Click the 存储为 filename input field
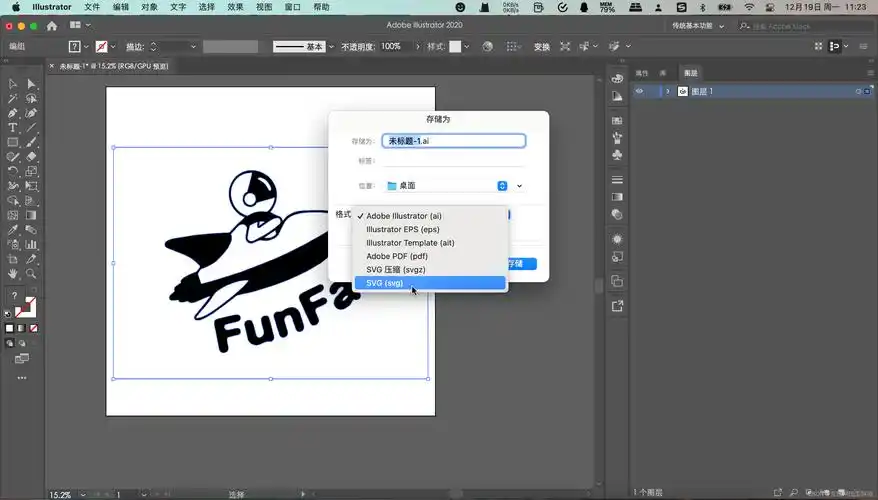 pyautogui.click(x=454, y=141)
